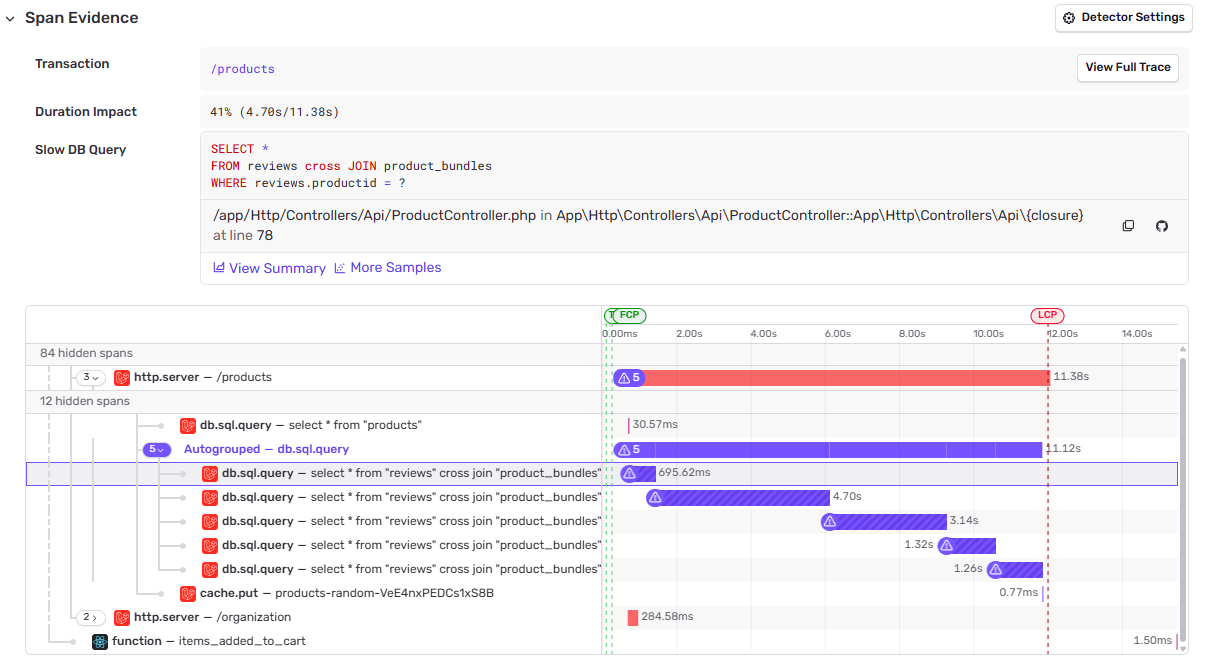Click warning icon on the 695.62ms span
Image resolution: width=1205 pixels, height=668 pixels.
point(629,473)
